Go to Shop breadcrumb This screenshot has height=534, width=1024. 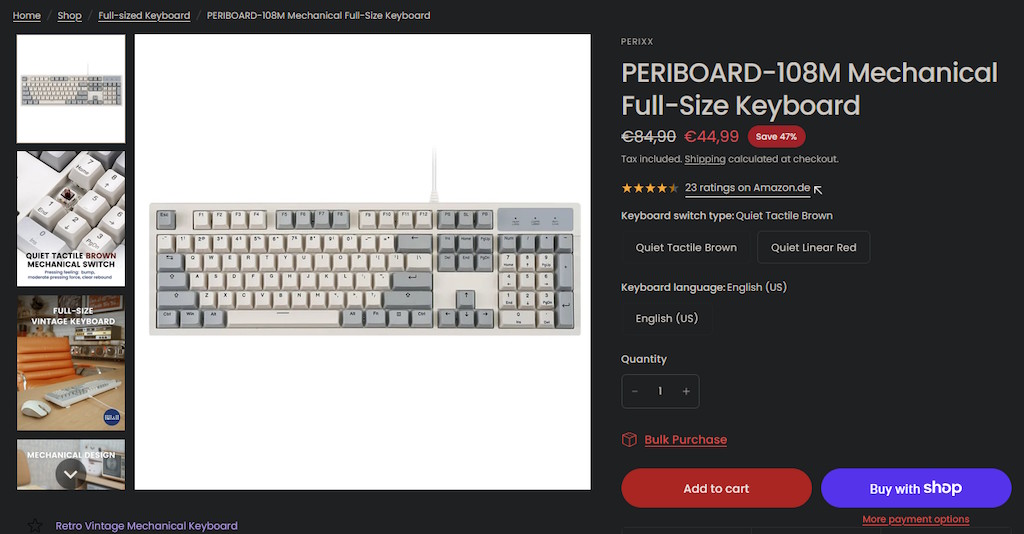click(x=69, y=15)
